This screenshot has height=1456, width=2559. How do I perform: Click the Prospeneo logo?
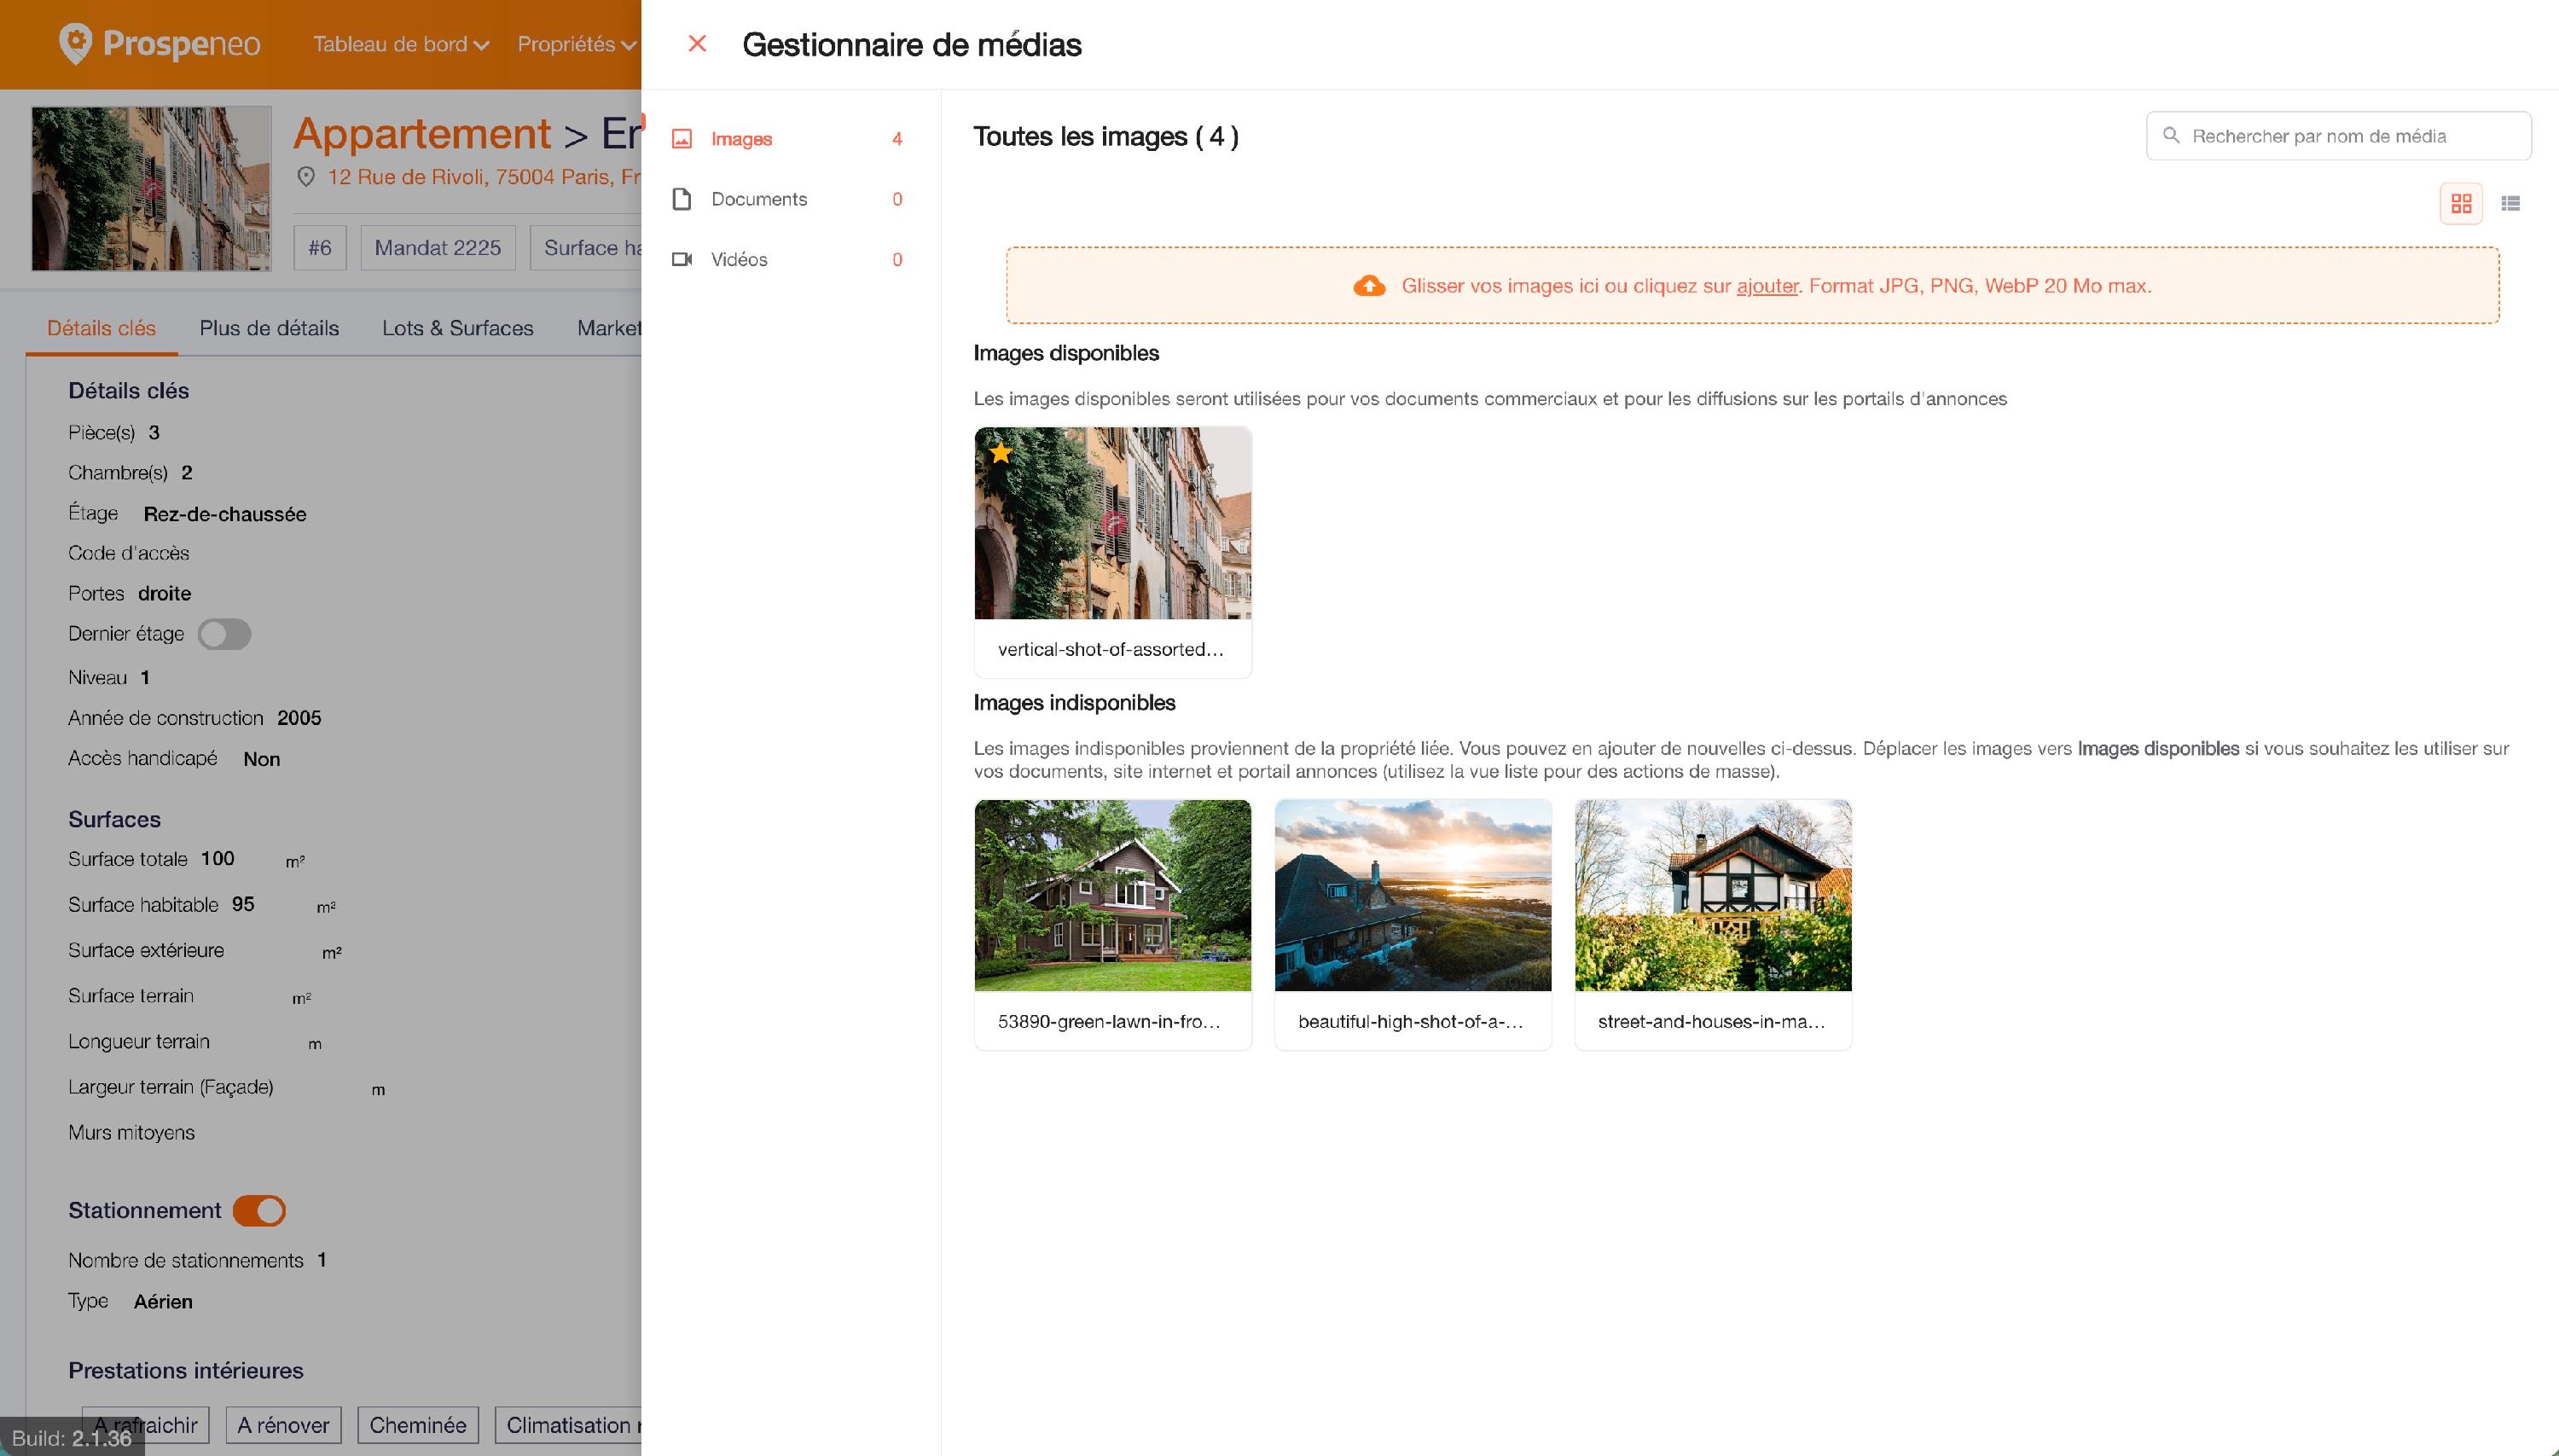tap(159, 44)
